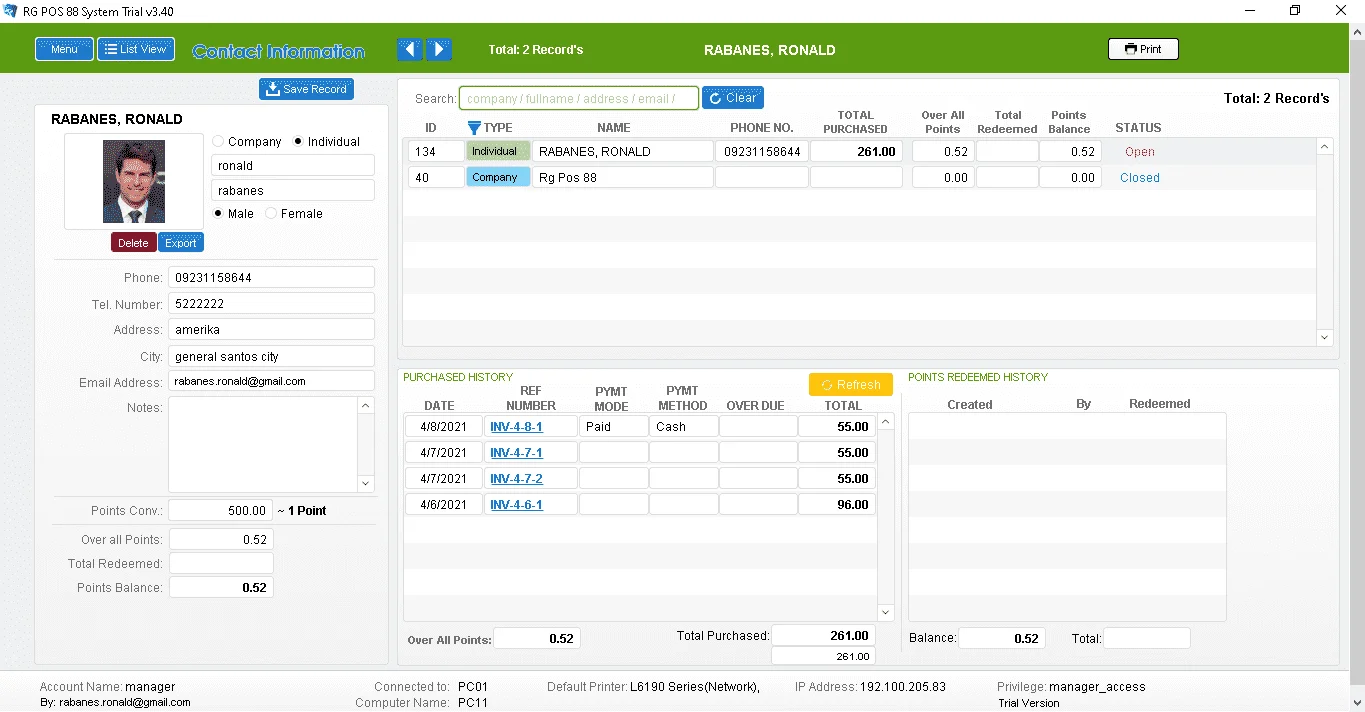
Task: Click the contact search box
Action: point(579,98)
